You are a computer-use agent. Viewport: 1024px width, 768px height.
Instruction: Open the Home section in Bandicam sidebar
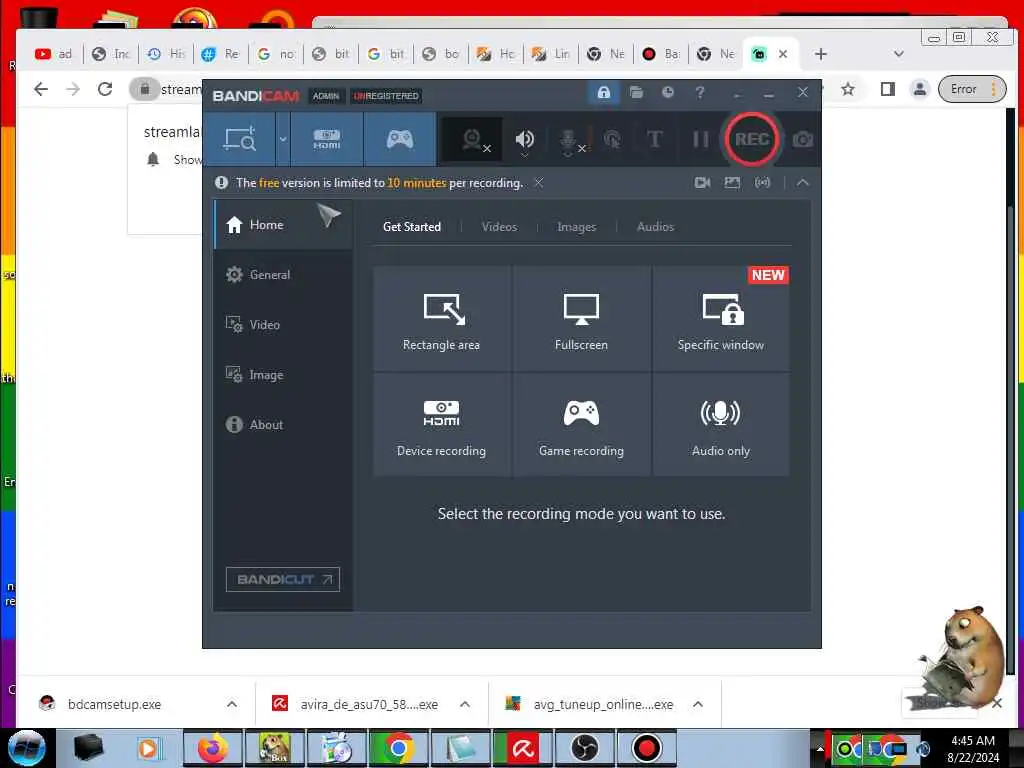click(283, 225)
